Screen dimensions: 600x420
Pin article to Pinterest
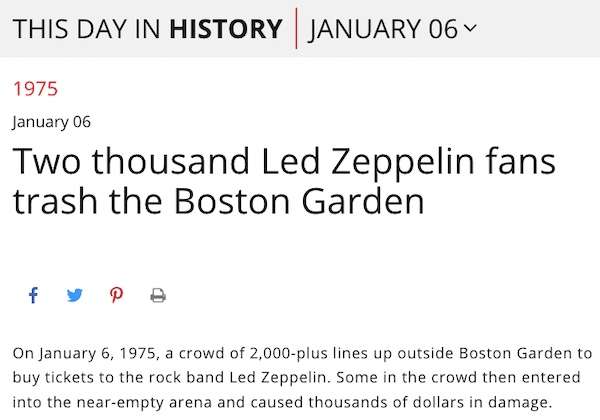[x=116, y=296]
